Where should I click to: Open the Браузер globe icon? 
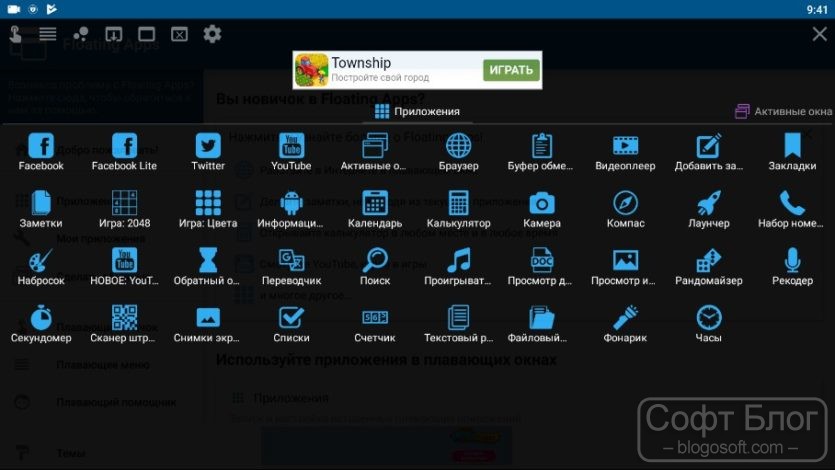(x=459, y=152)
